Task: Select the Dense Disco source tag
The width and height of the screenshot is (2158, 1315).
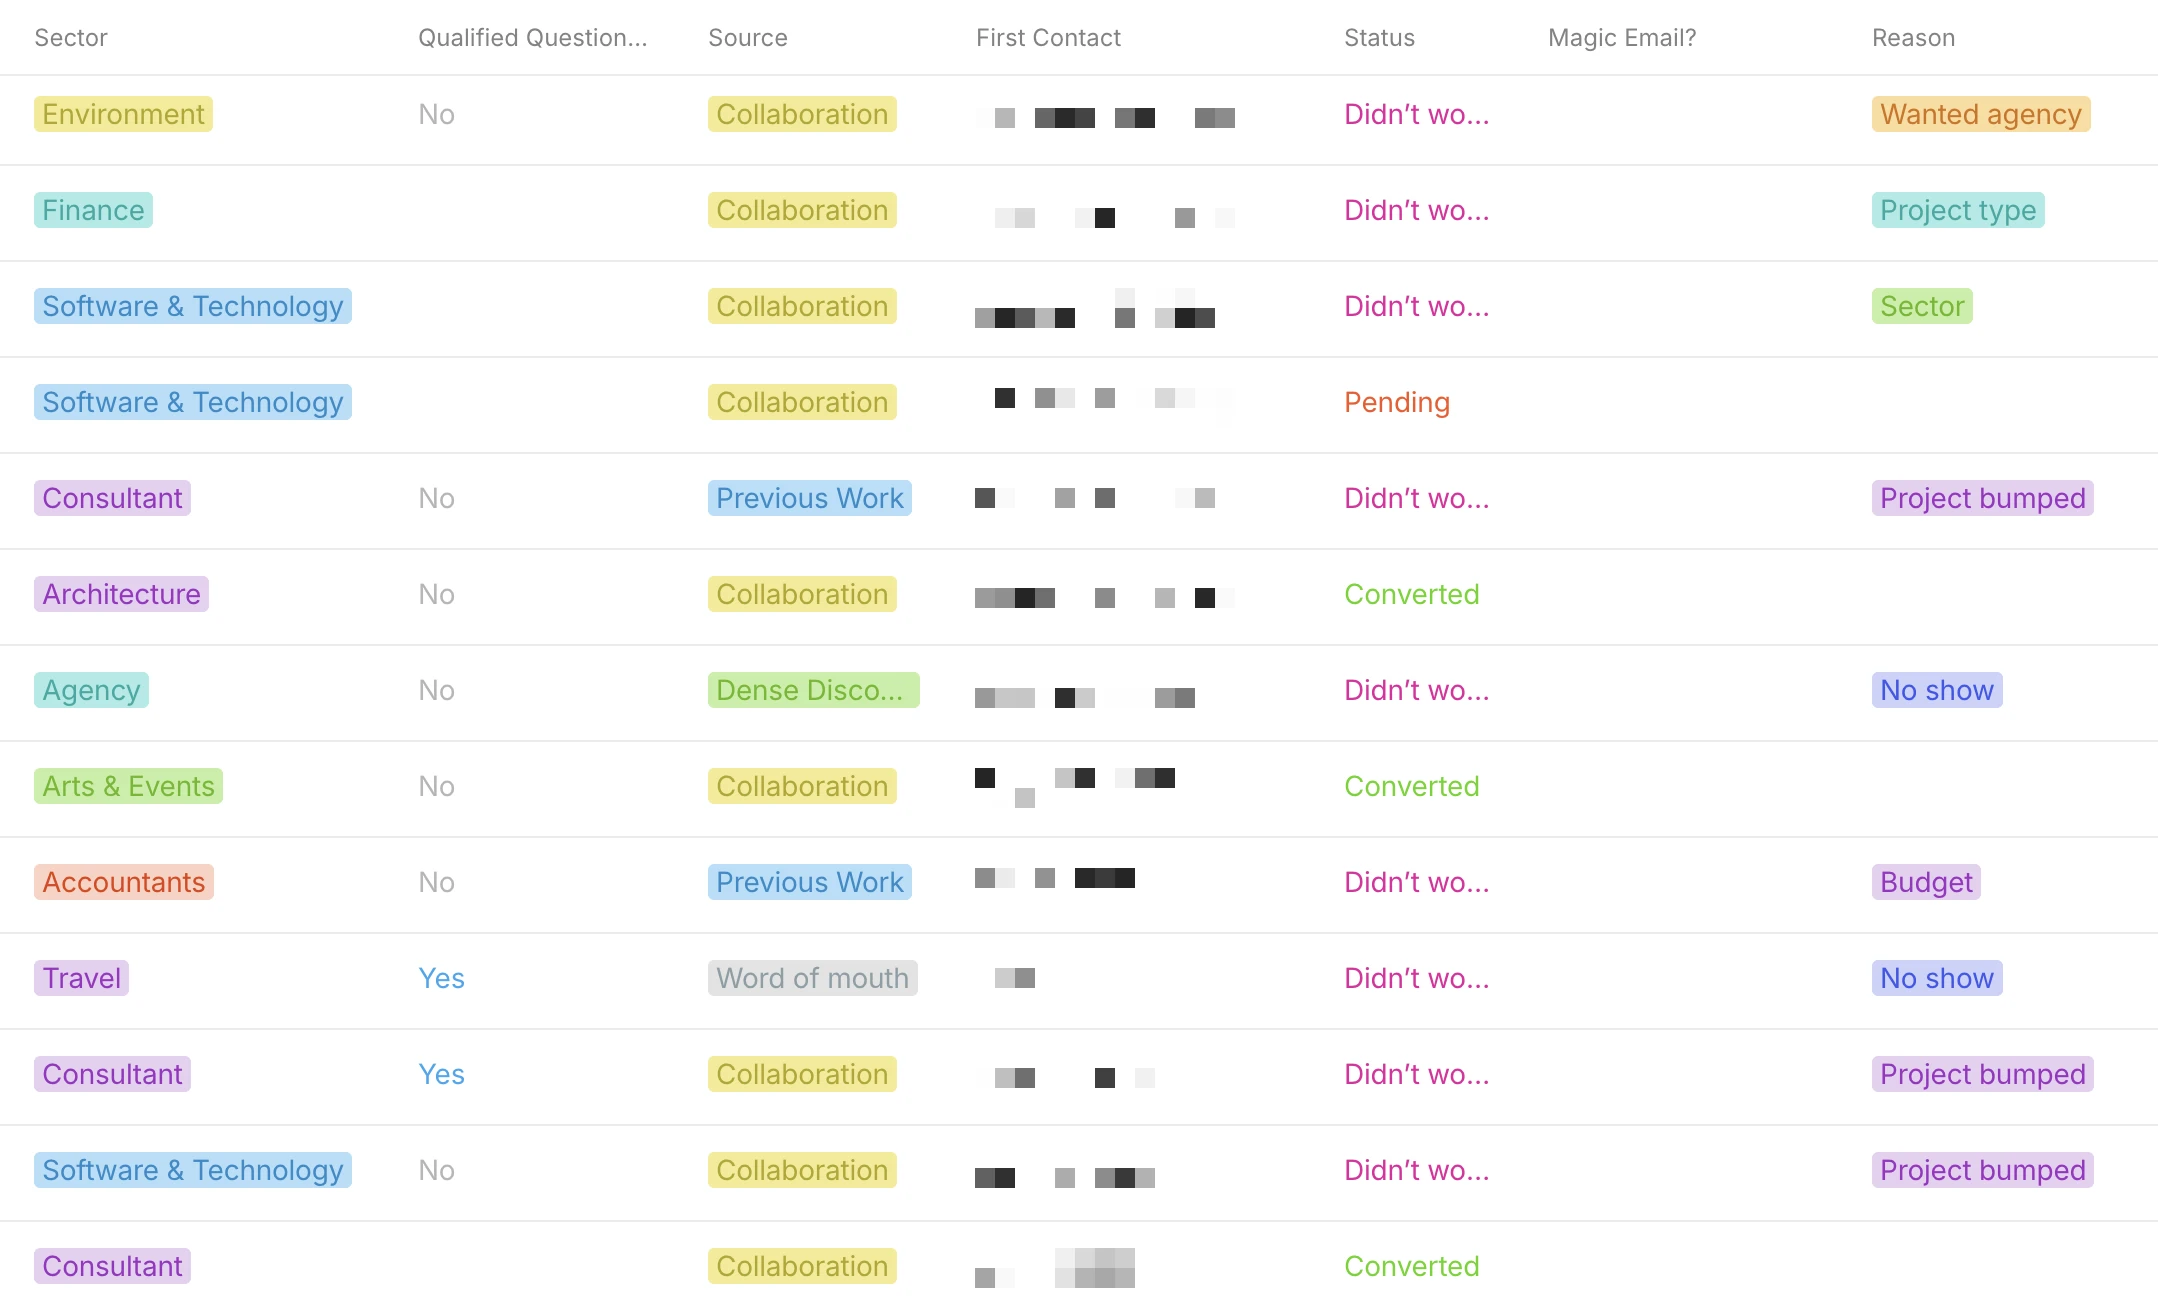Action: pos(813,690)
